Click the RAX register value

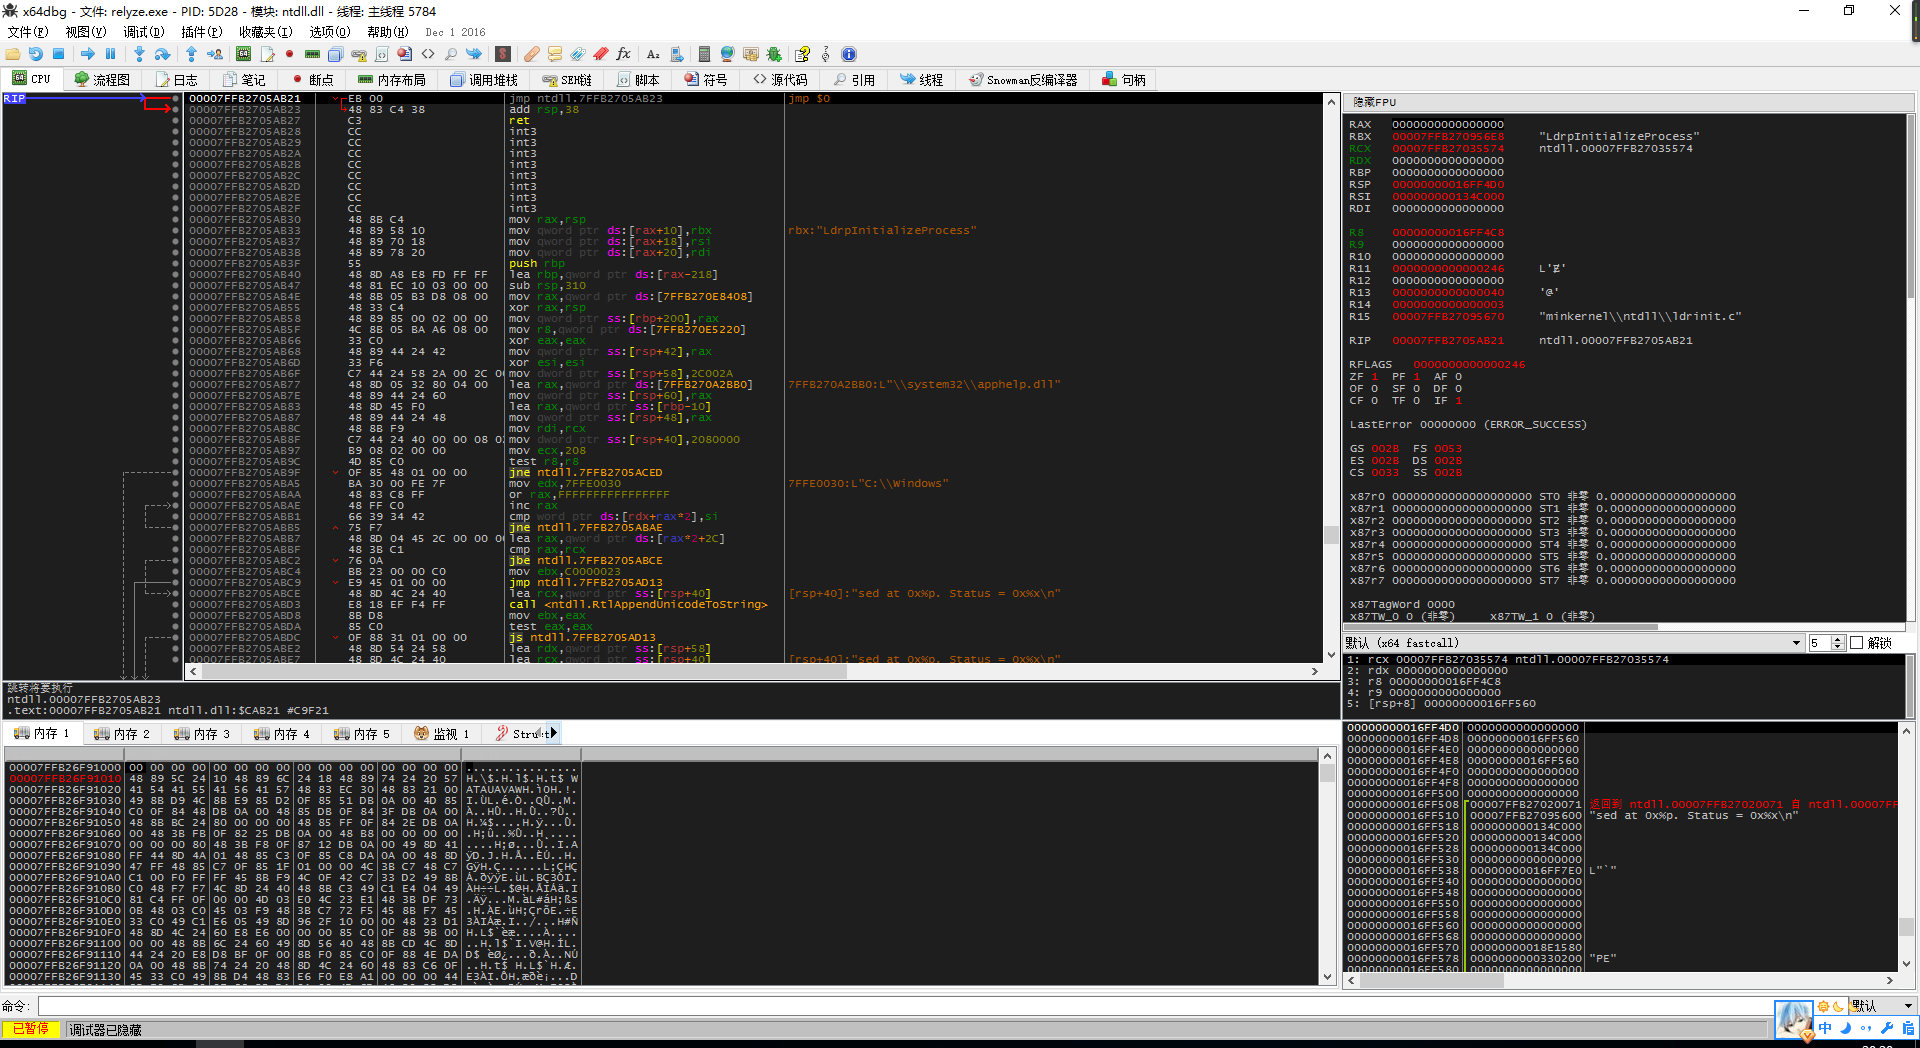click(x=1448, y=124)
